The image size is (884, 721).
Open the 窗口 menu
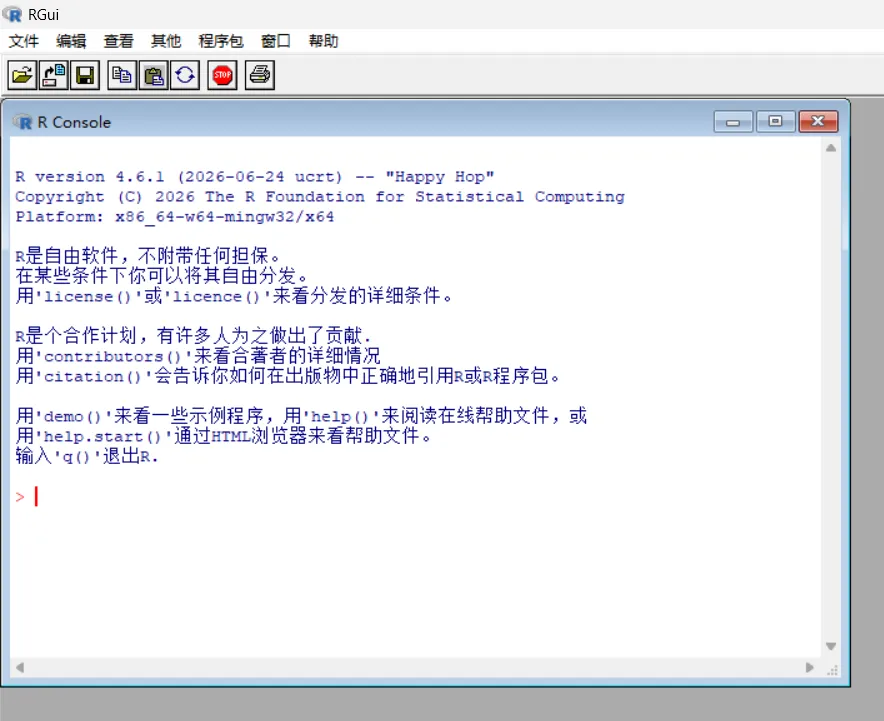[x=276, y=41]
